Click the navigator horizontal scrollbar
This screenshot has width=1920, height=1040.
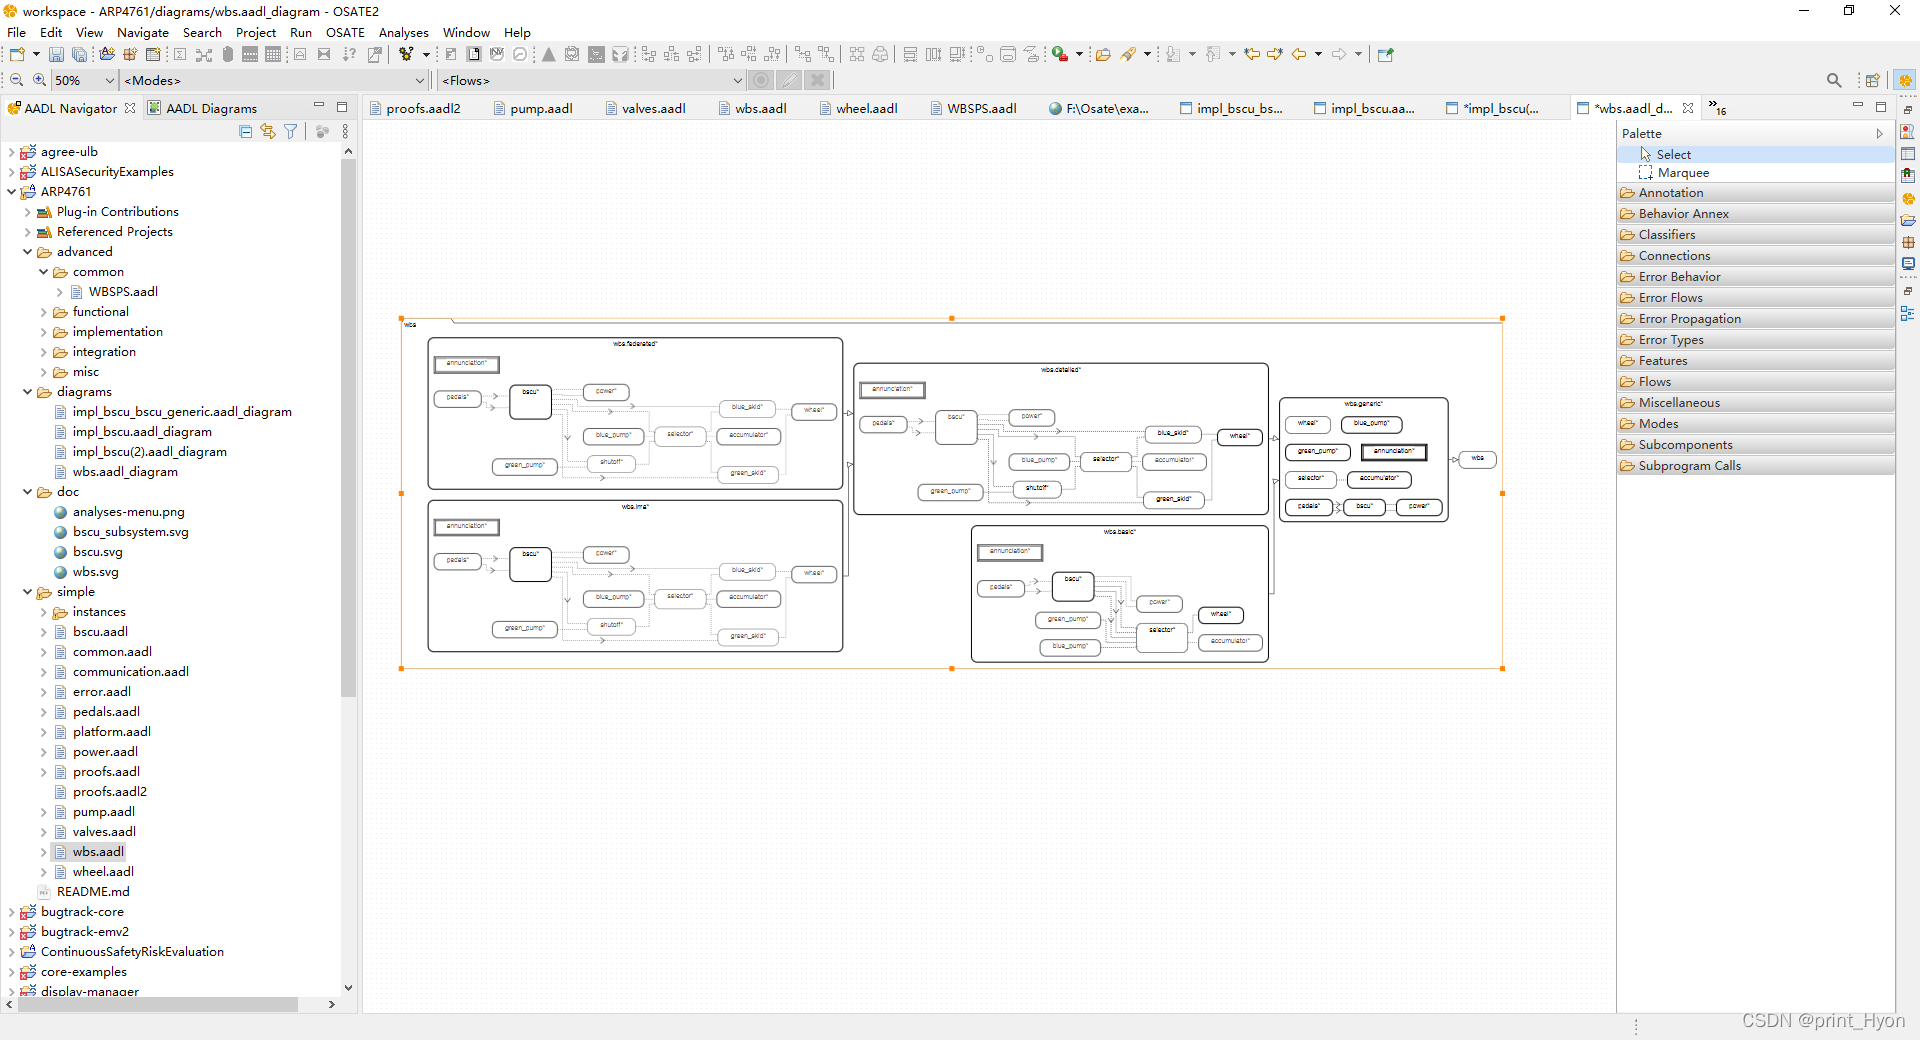pyautogui.click(x=157, y=1004)
